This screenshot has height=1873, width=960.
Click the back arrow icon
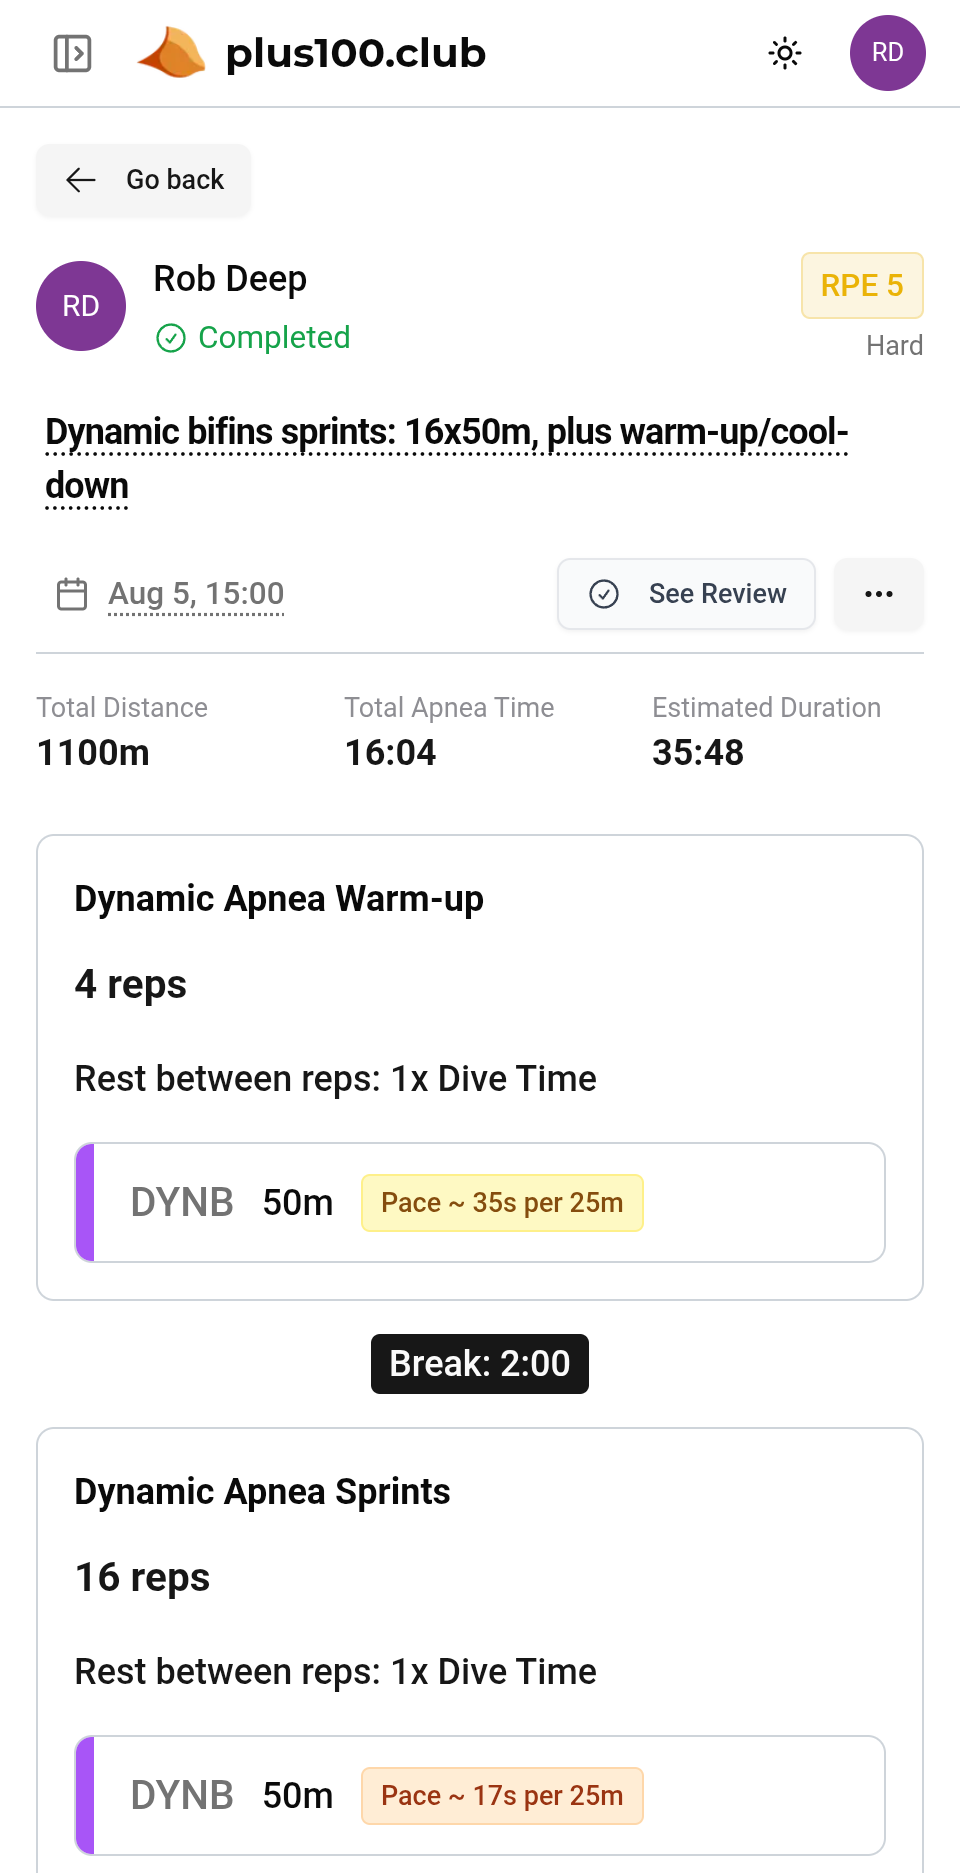point(81,180)
